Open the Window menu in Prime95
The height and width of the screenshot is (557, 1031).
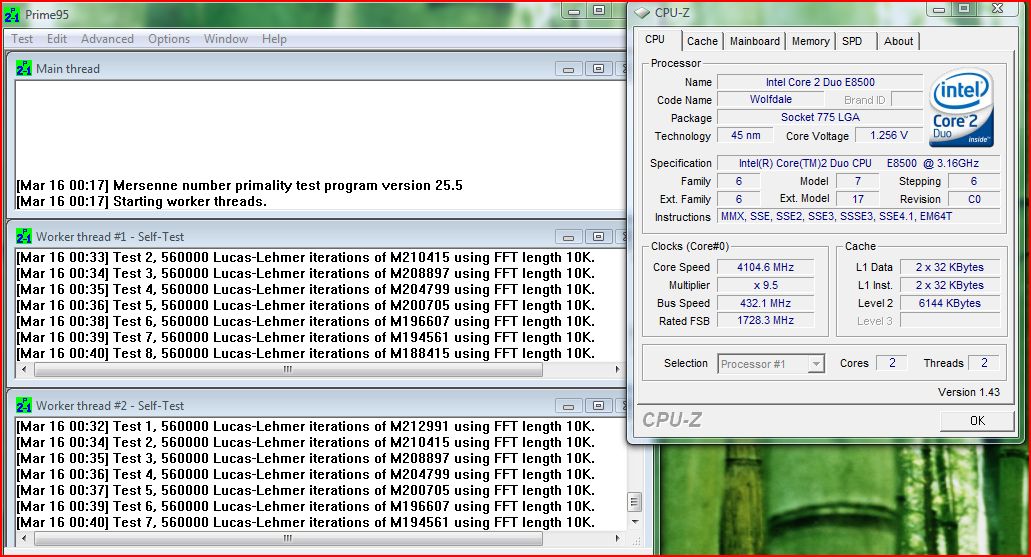(x=226, y=39)
